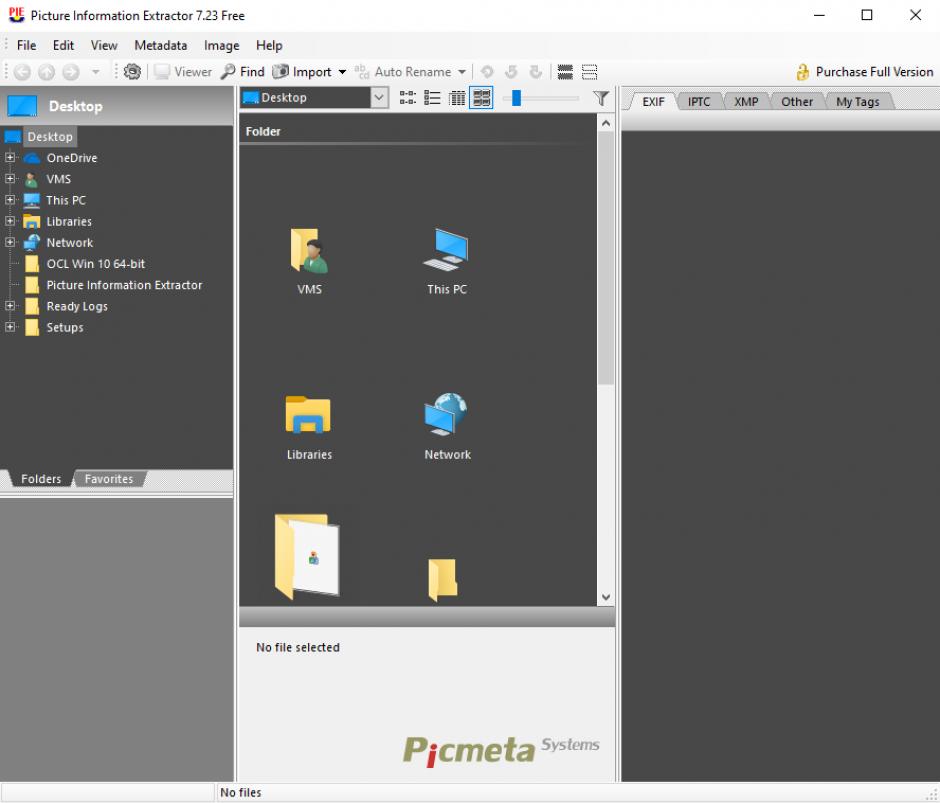940x803 pixels.
Task: Open the Metadata menu
Action: (x=161, y=46)
